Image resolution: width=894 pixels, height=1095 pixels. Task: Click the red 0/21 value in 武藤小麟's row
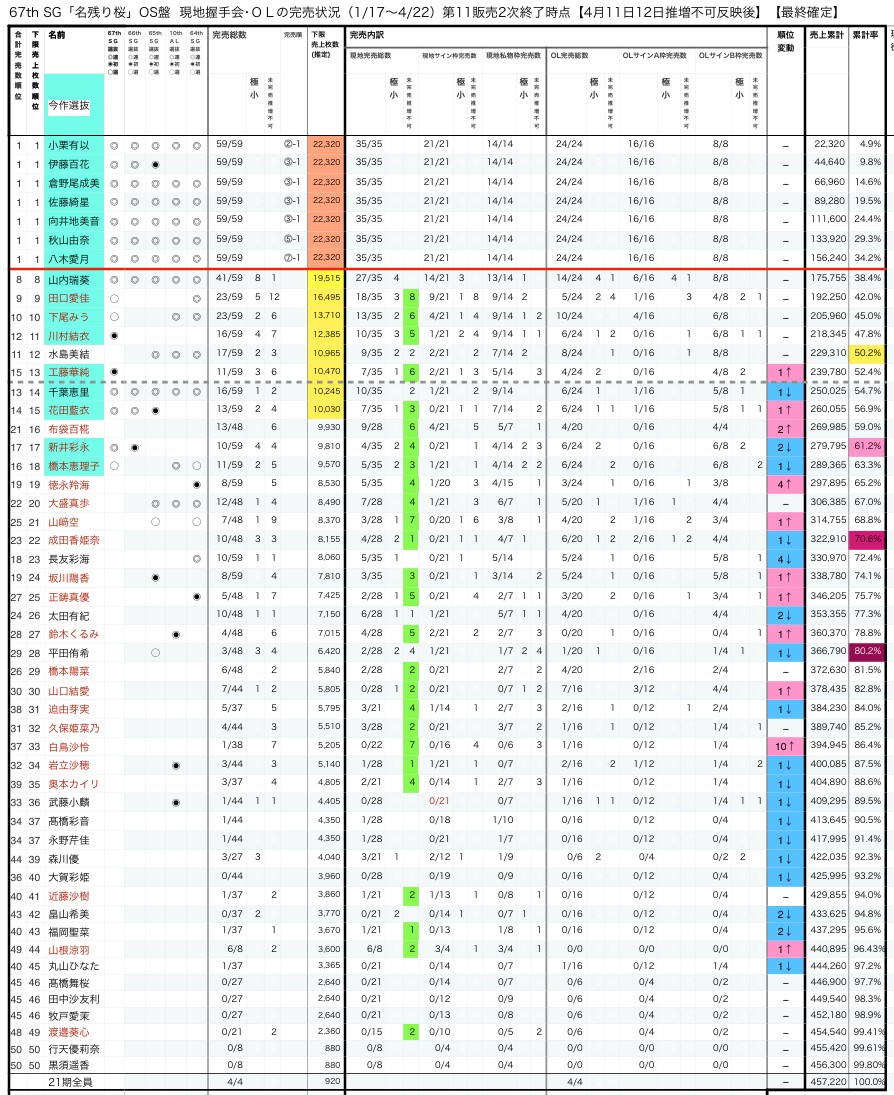click(x=438, y=802)
